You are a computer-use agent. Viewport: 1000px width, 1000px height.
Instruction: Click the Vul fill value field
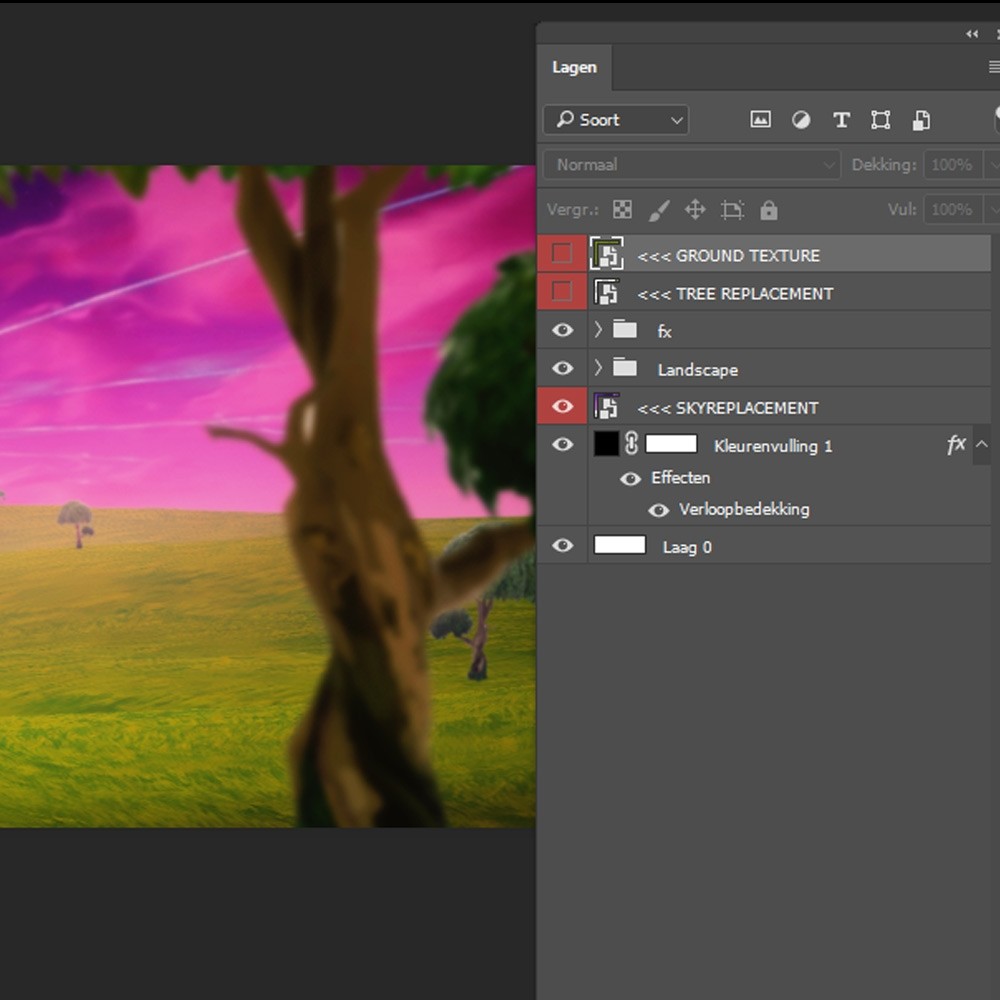coord(953,210)
